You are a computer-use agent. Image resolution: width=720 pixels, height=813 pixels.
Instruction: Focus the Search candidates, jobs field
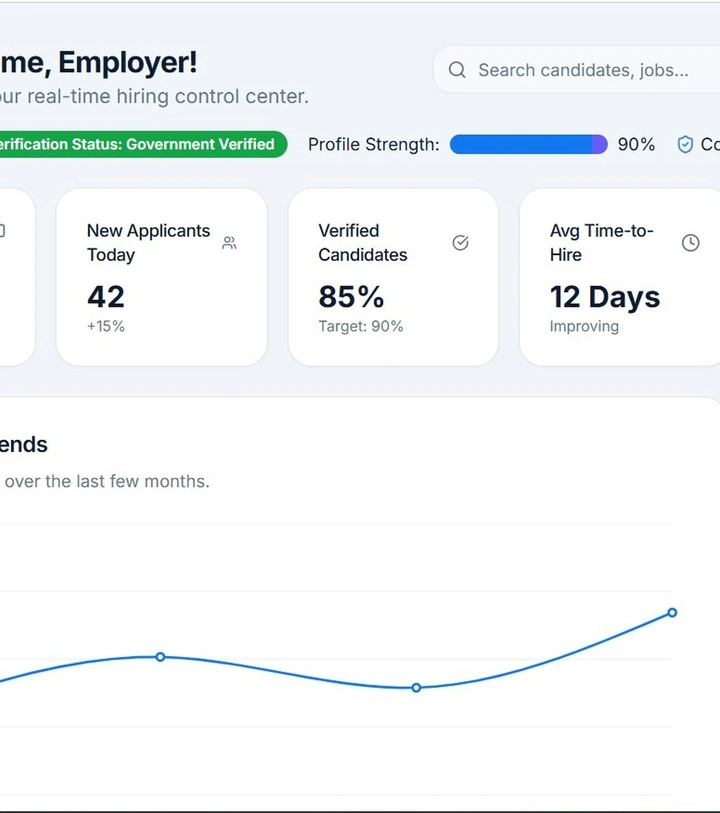coord(576,69)
